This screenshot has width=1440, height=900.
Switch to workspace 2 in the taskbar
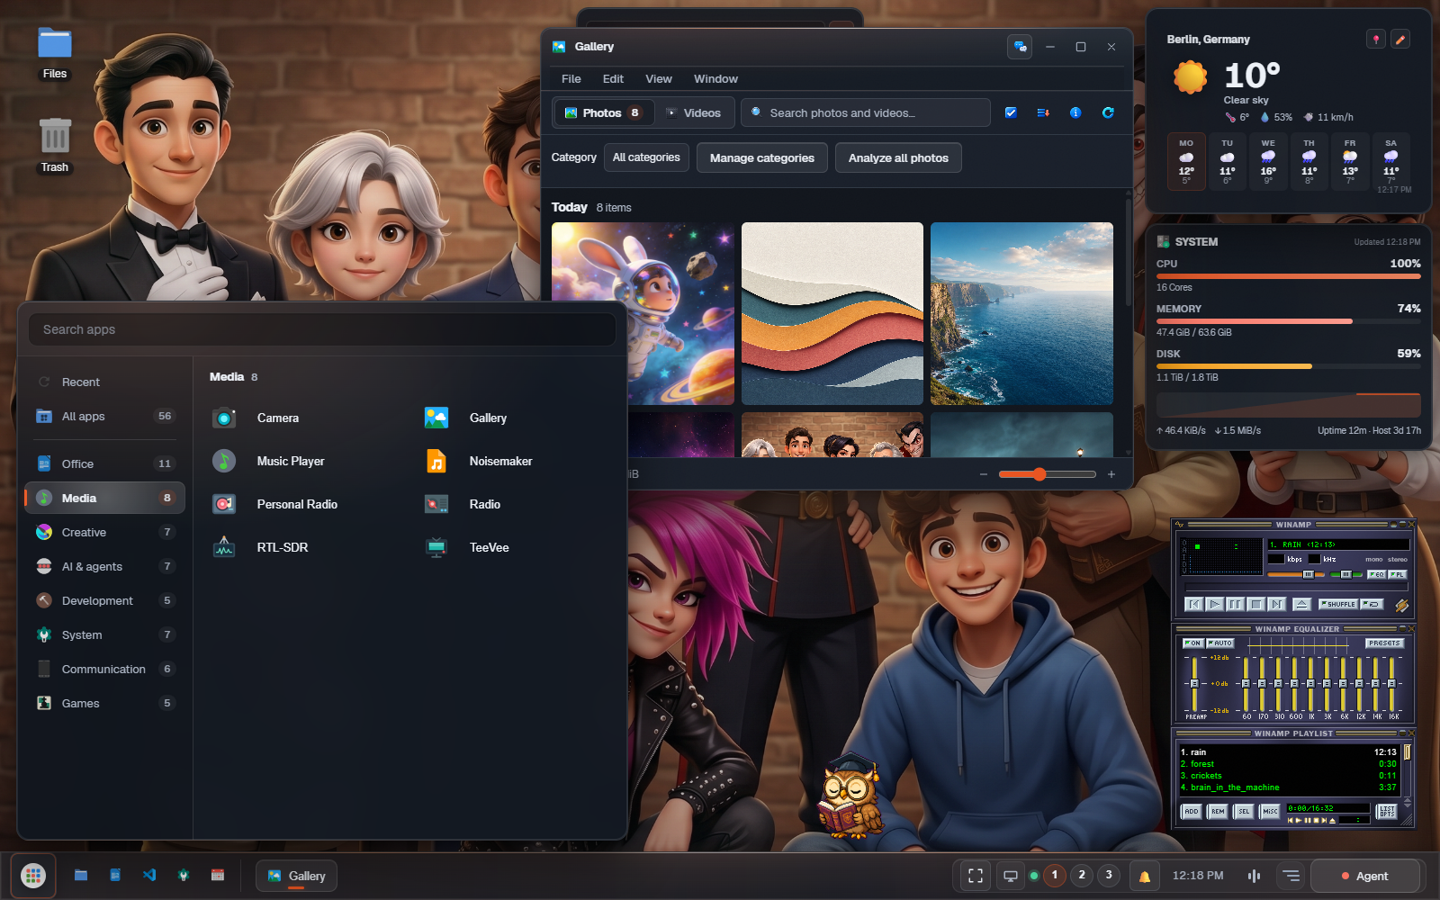1082,875
